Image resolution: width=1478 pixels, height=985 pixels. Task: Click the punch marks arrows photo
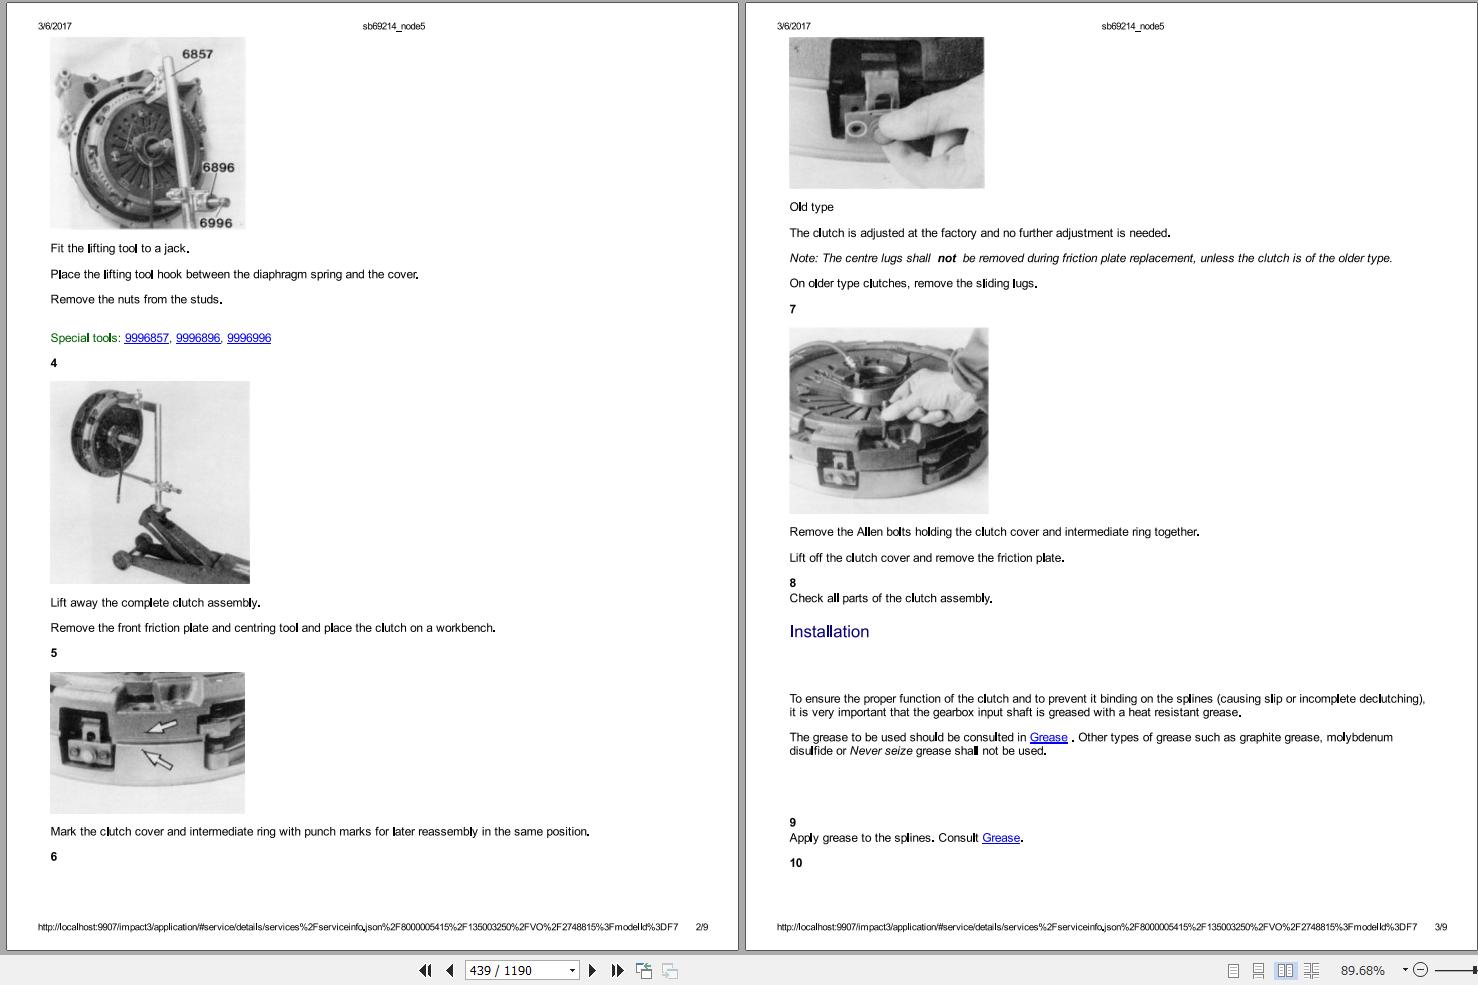[148, 743]
